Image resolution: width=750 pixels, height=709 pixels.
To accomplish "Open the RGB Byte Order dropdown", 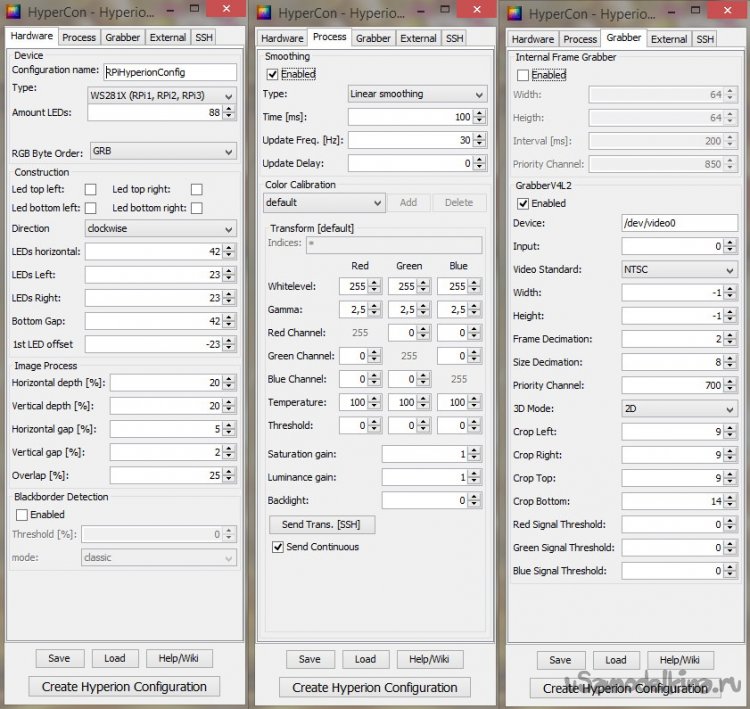I will (x=162, y=152).
